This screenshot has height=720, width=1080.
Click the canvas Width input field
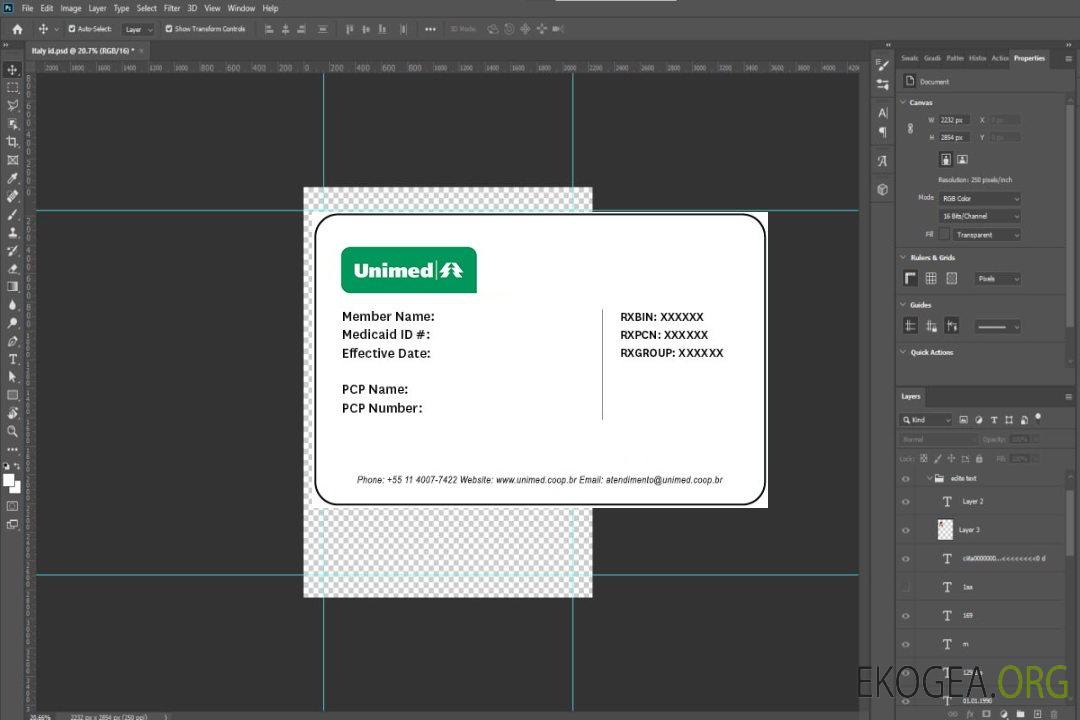click(x=954, y=120)
